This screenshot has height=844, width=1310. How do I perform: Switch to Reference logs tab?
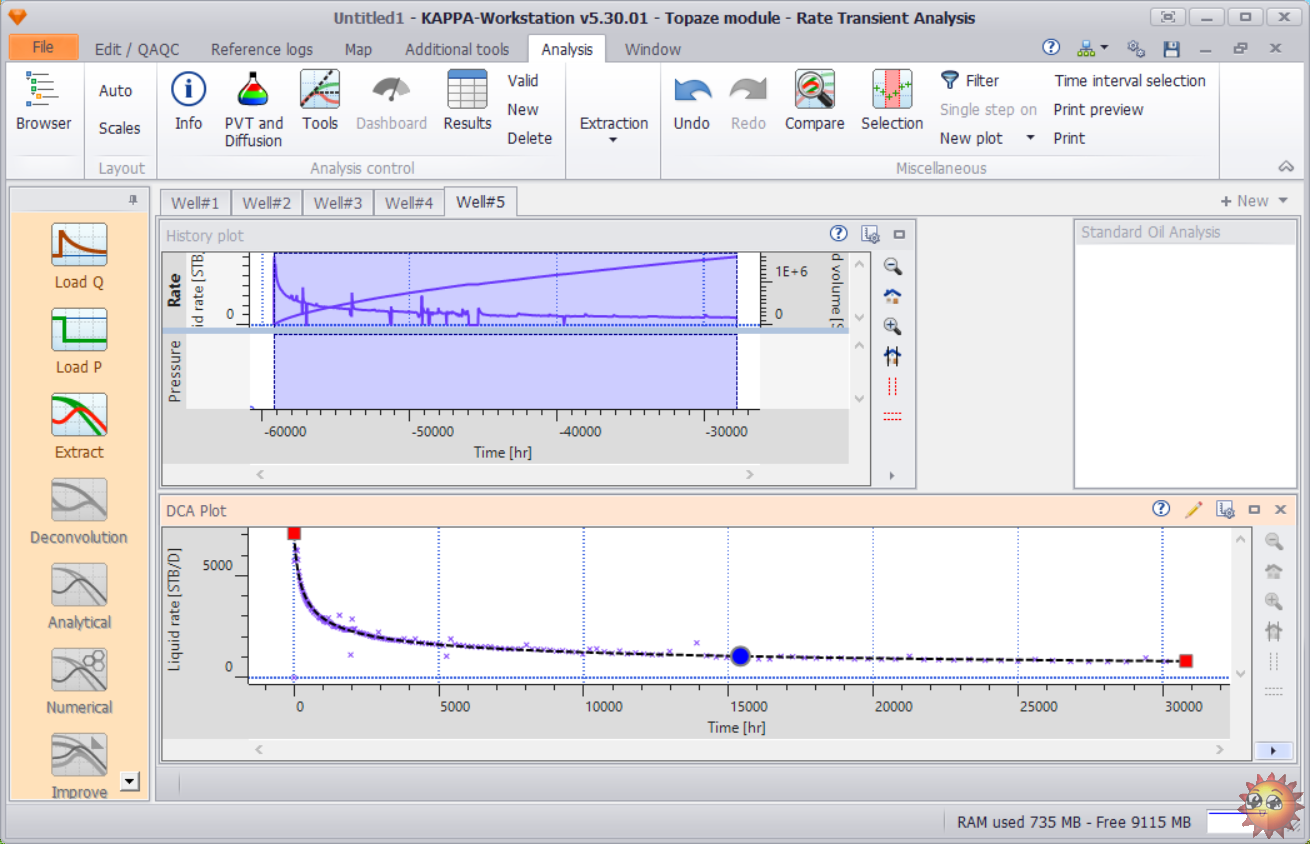click(262, 49)
